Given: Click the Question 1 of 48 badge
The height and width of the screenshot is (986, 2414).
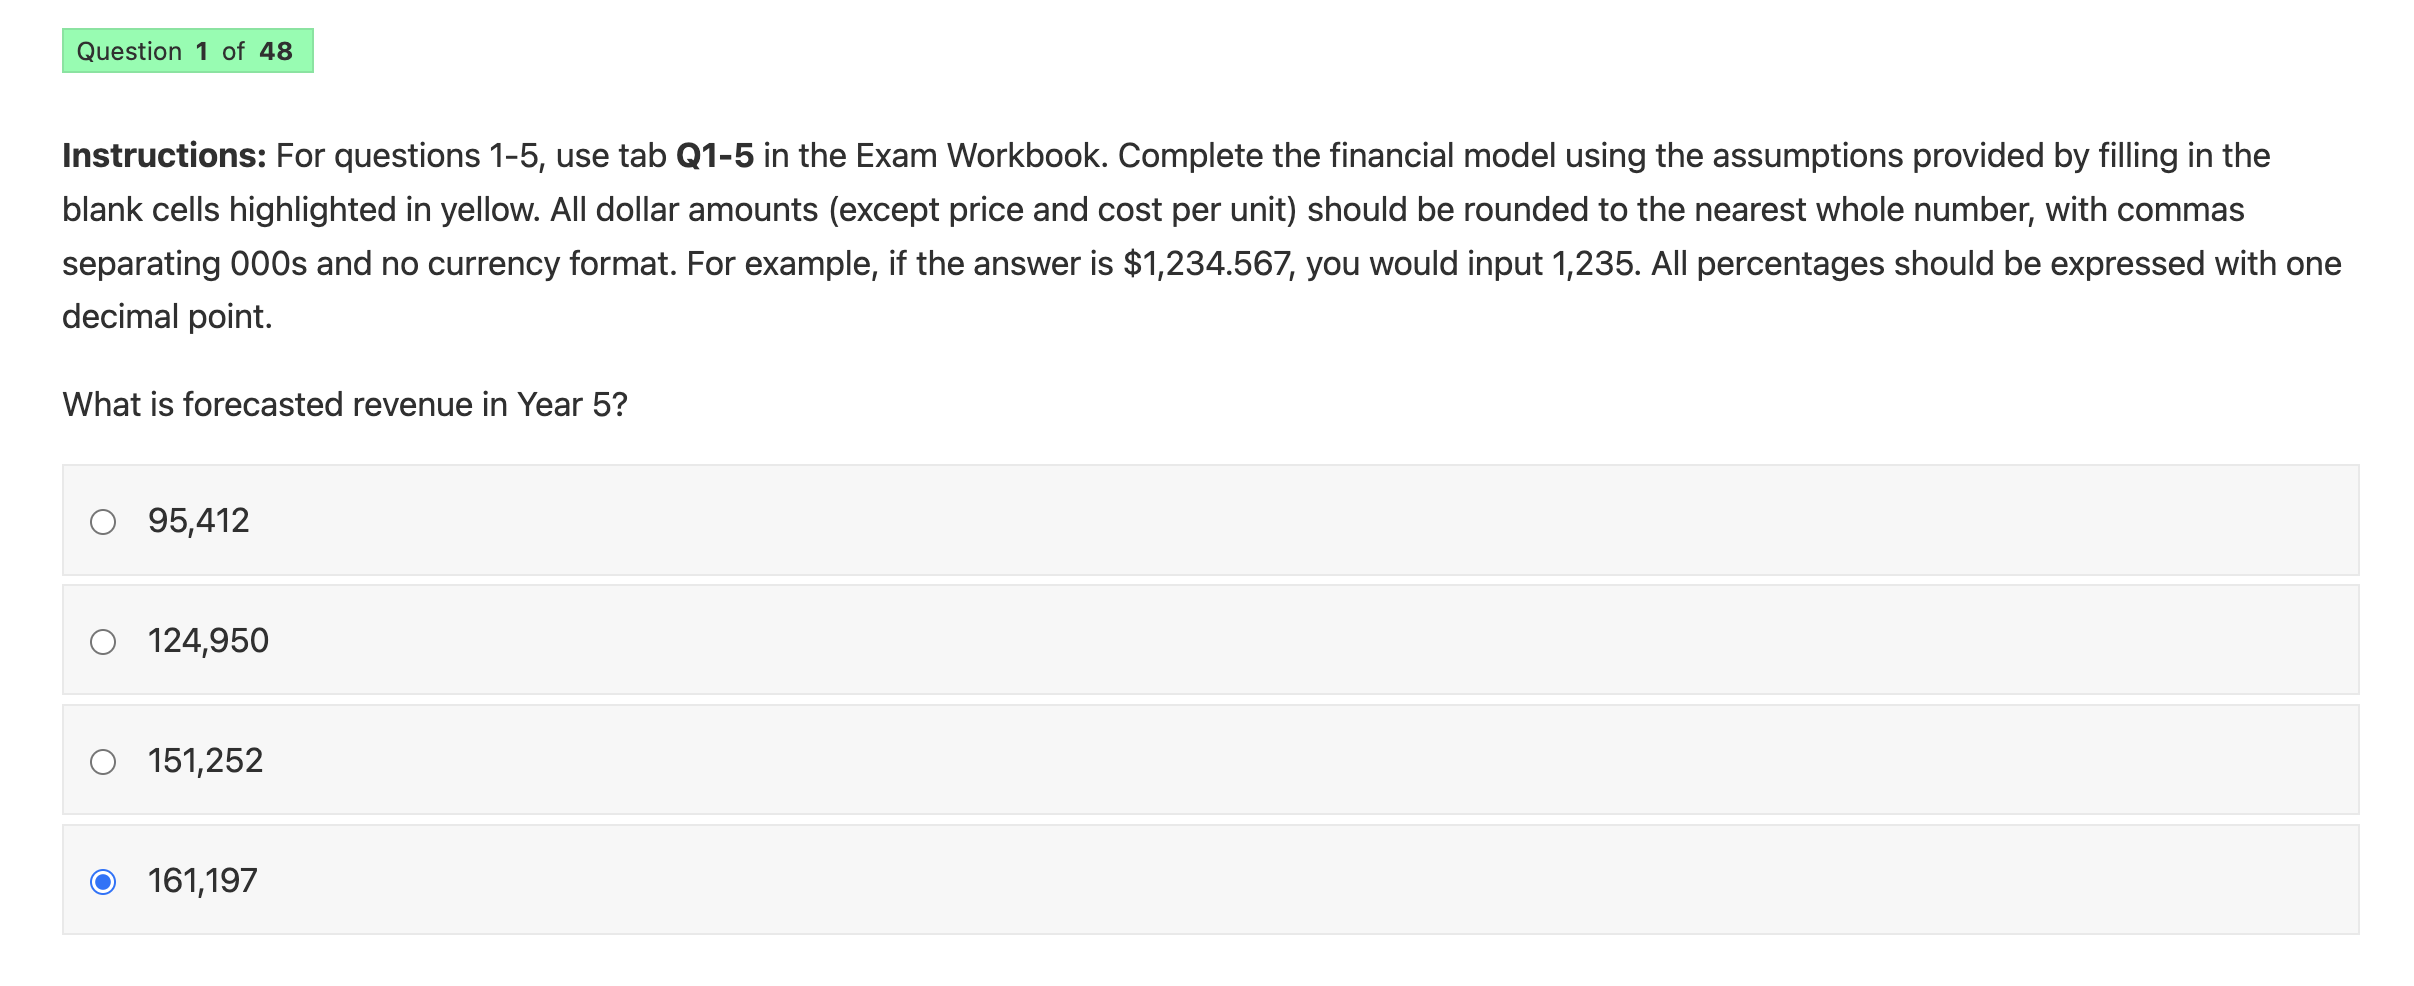Looking at the screenshot, I should click(188, 51).
